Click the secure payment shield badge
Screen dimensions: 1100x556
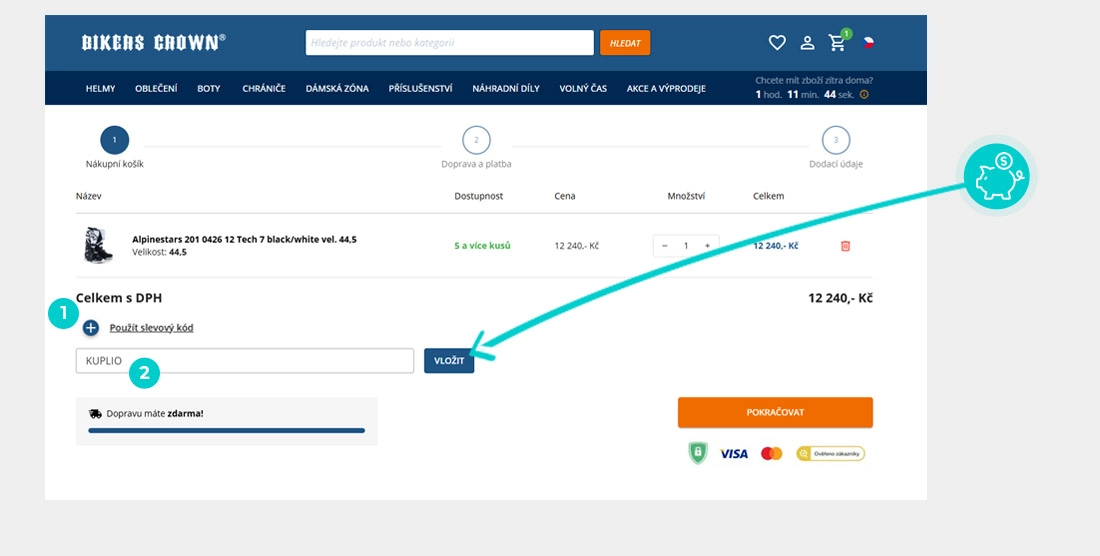pos(697,453)
